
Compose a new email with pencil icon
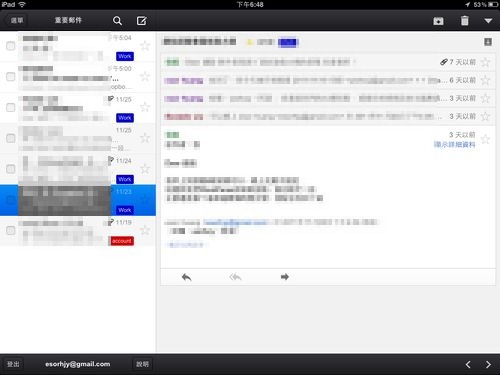click(142, 21)
